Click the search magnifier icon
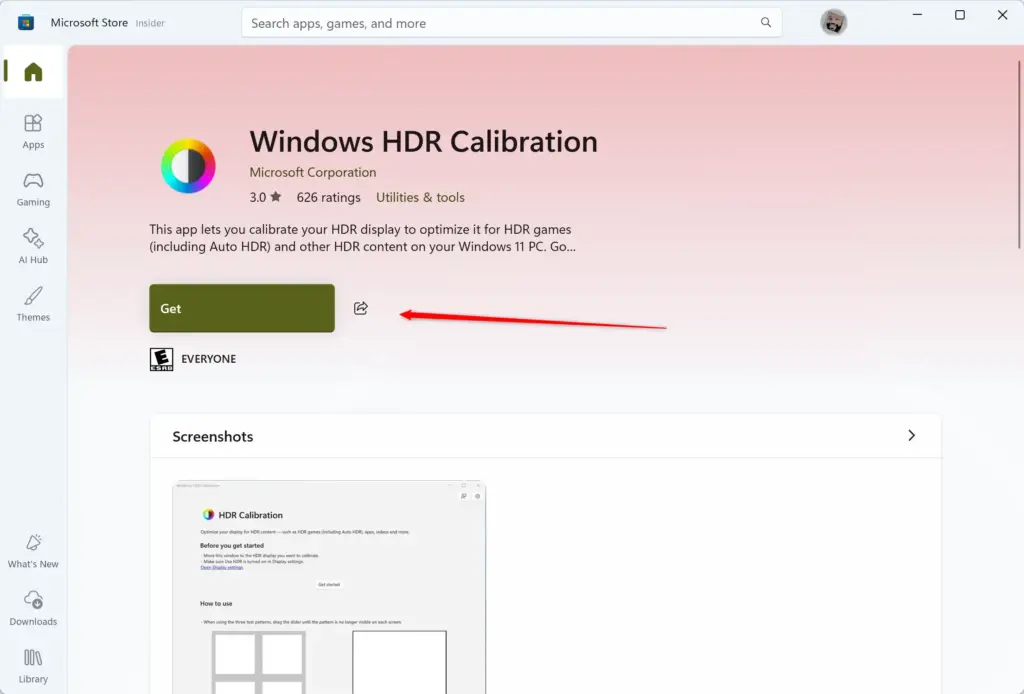The image size is (1024, 694). click(x=765, y=23)
